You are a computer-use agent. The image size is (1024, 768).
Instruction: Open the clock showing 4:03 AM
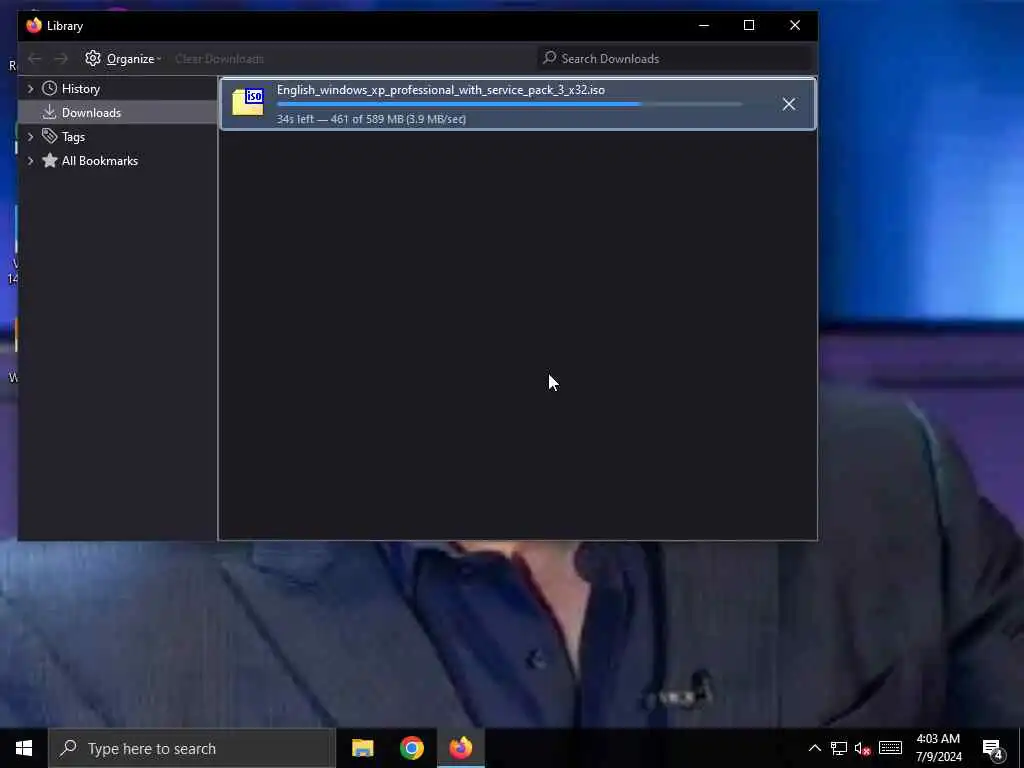pyautogui.click(x=938, y=748)
